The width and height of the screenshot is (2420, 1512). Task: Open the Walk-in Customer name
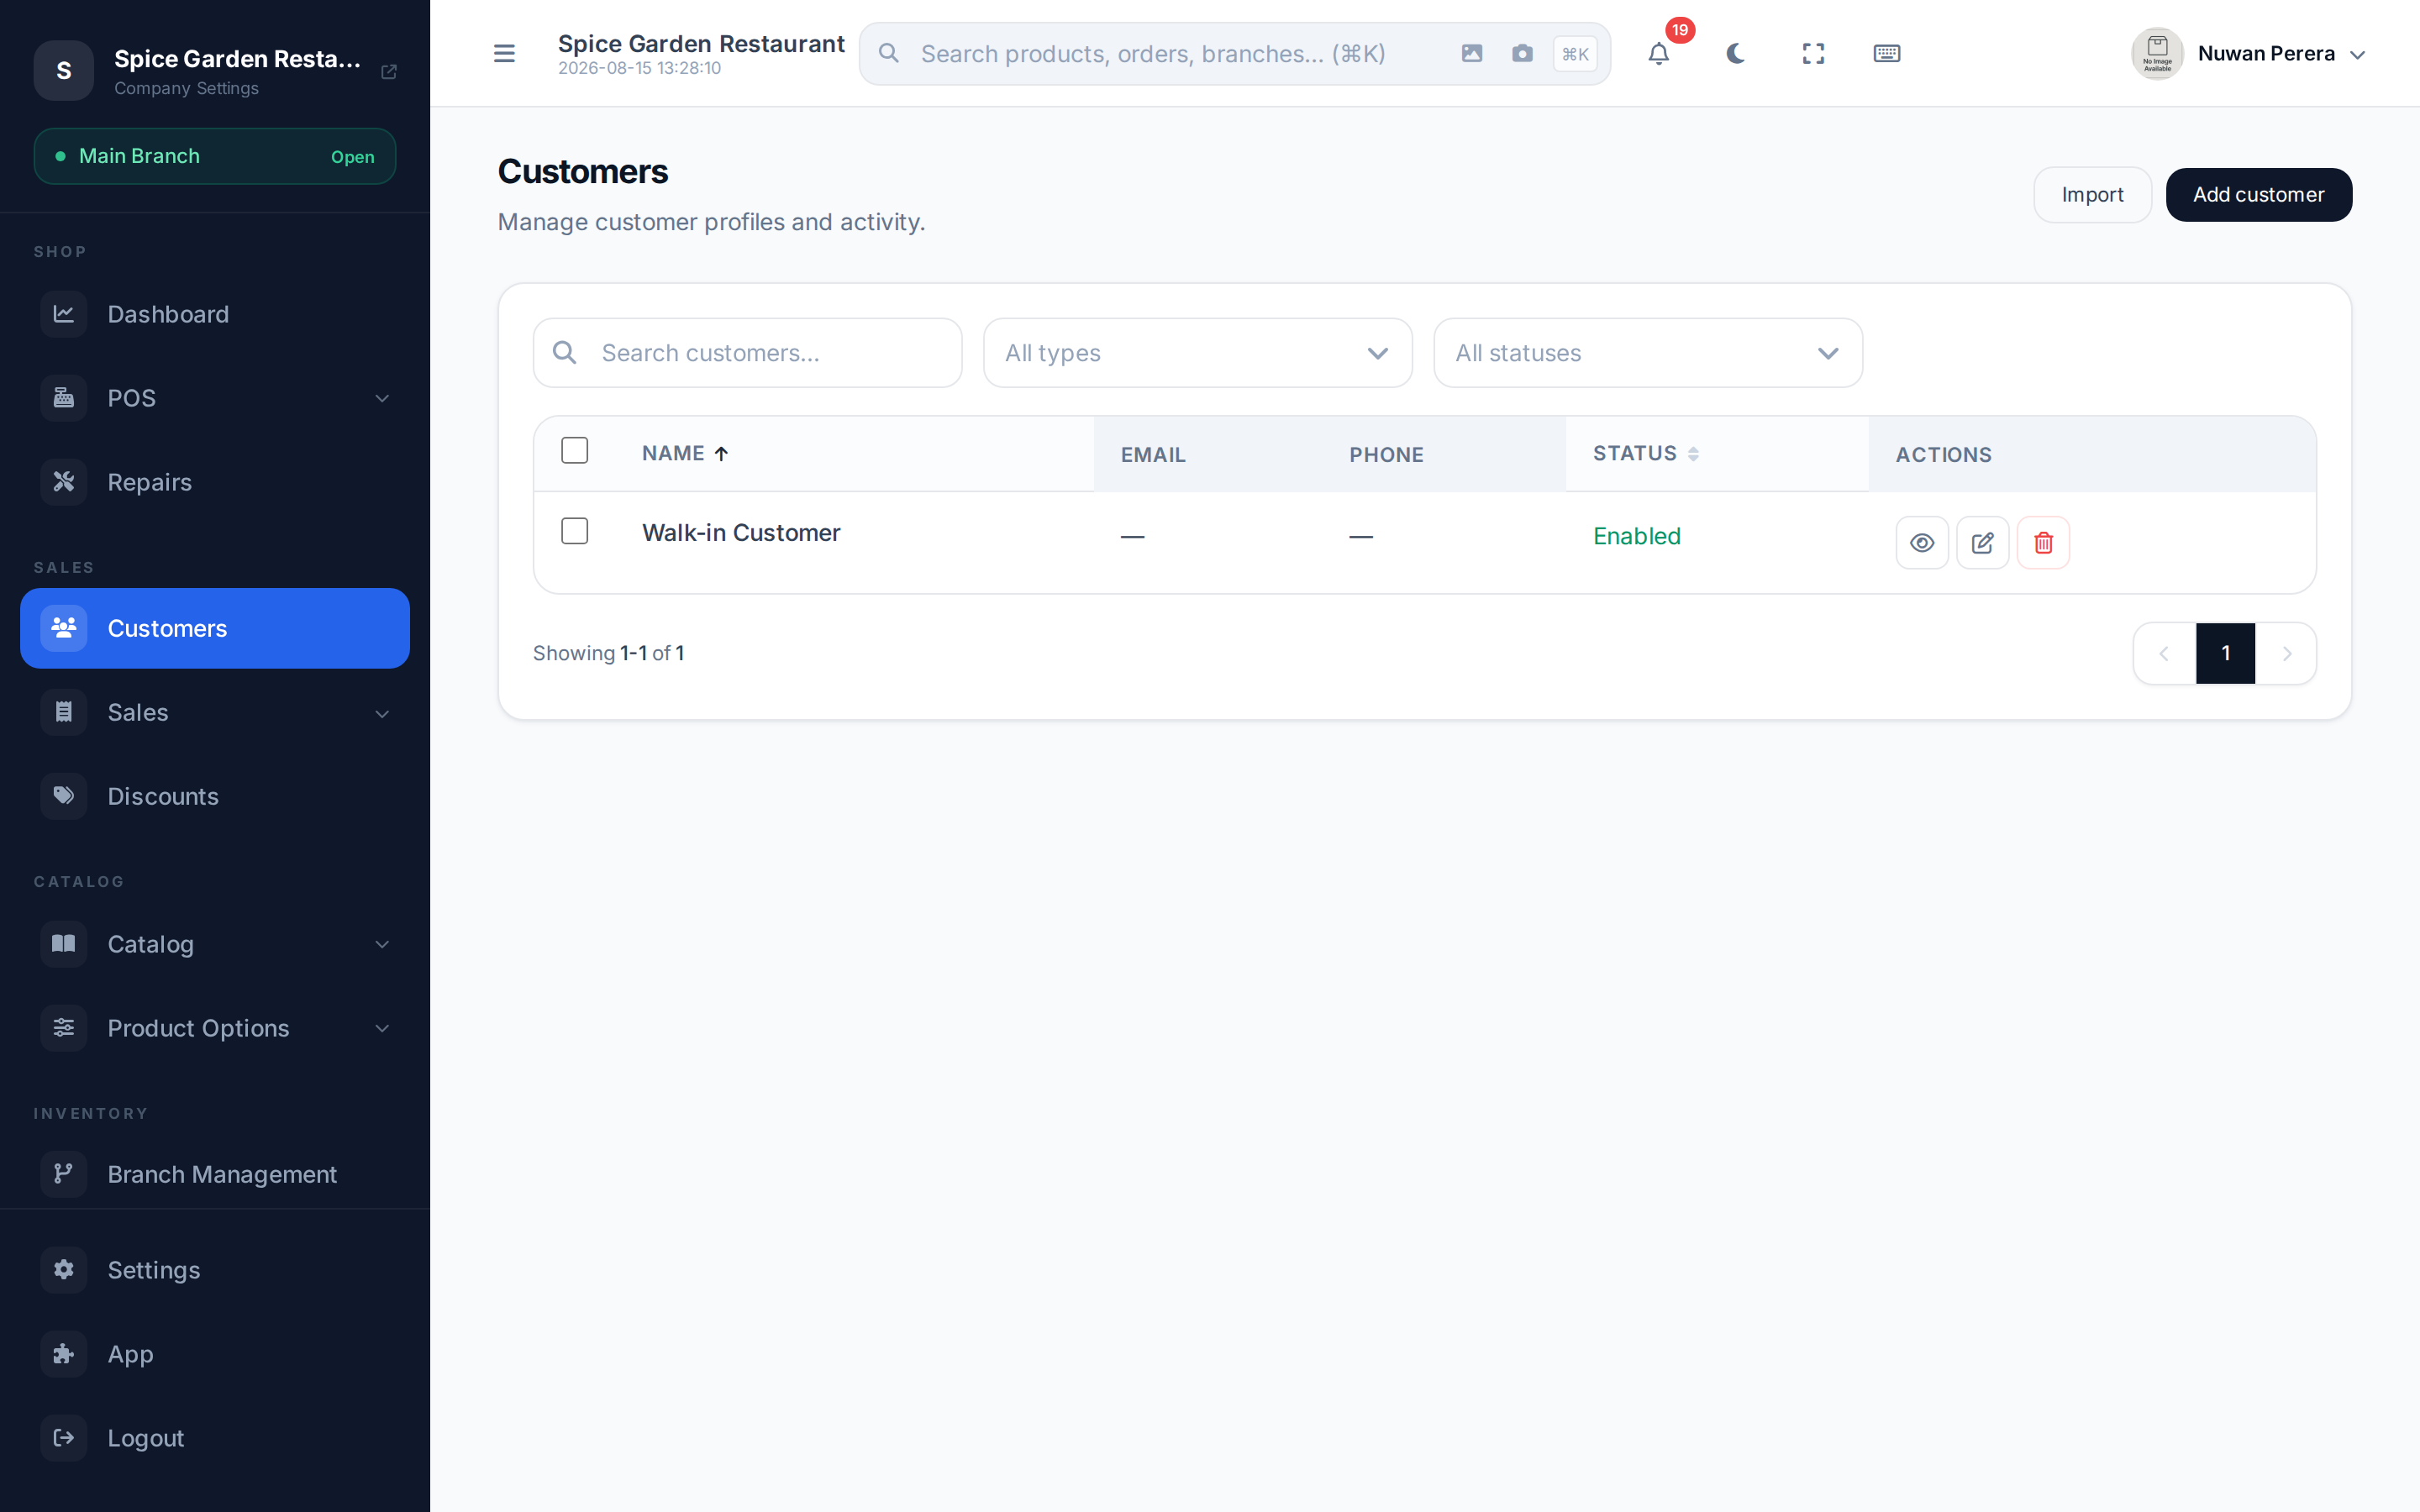point(741,533)
